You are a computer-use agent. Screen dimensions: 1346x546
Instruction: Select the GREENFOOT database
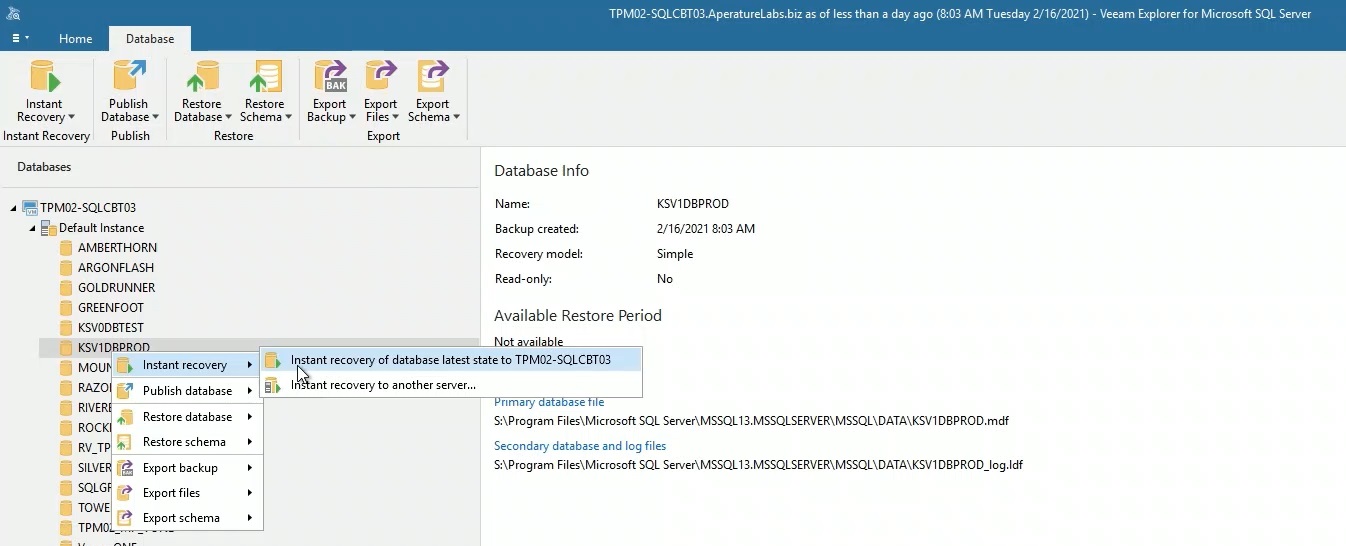(x=110, y=308)
